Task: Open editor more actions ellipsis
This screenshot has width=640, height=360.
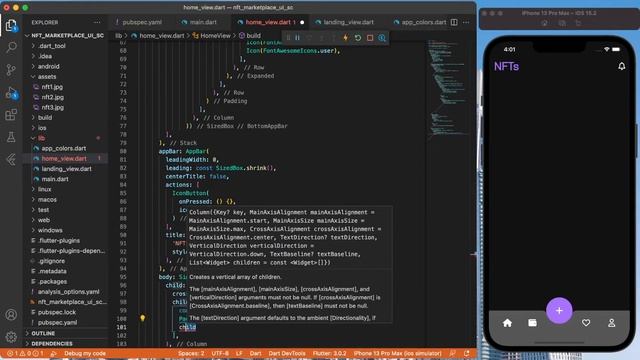Action: (466, 22)
